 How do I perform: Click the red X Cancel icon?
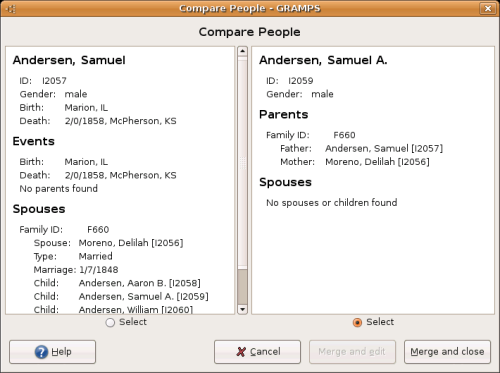click(x=241, y=352)
